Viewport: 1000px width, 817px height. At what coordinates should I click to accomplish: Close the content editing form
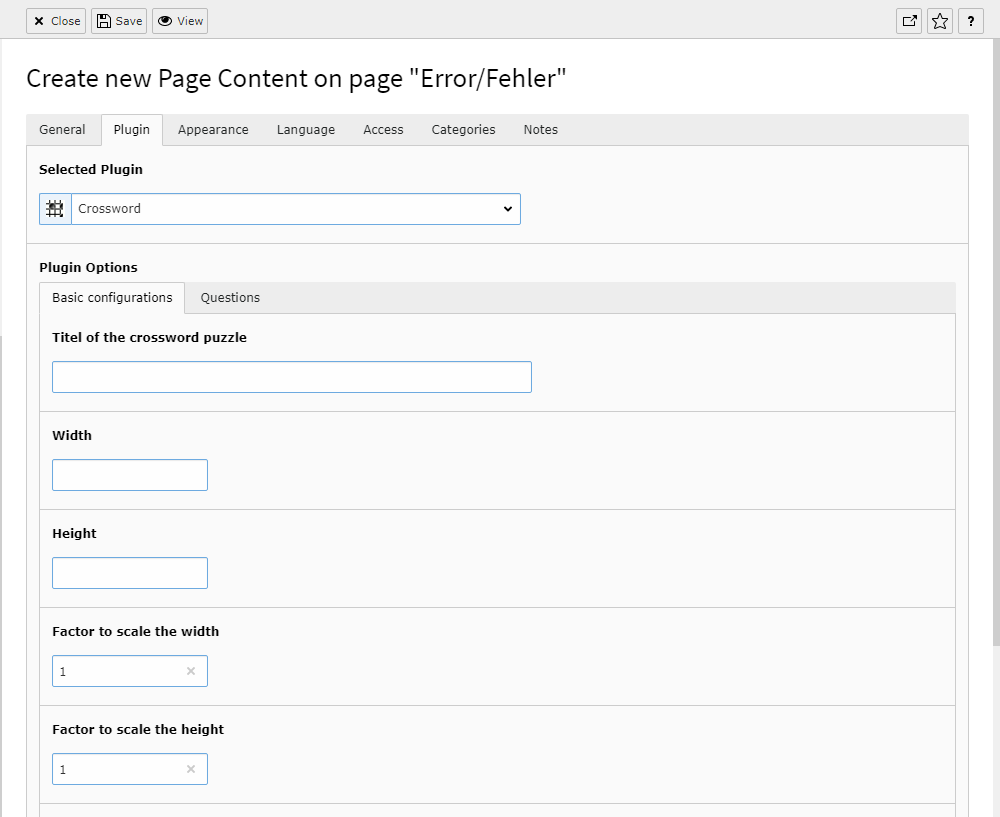pos(56,21)
